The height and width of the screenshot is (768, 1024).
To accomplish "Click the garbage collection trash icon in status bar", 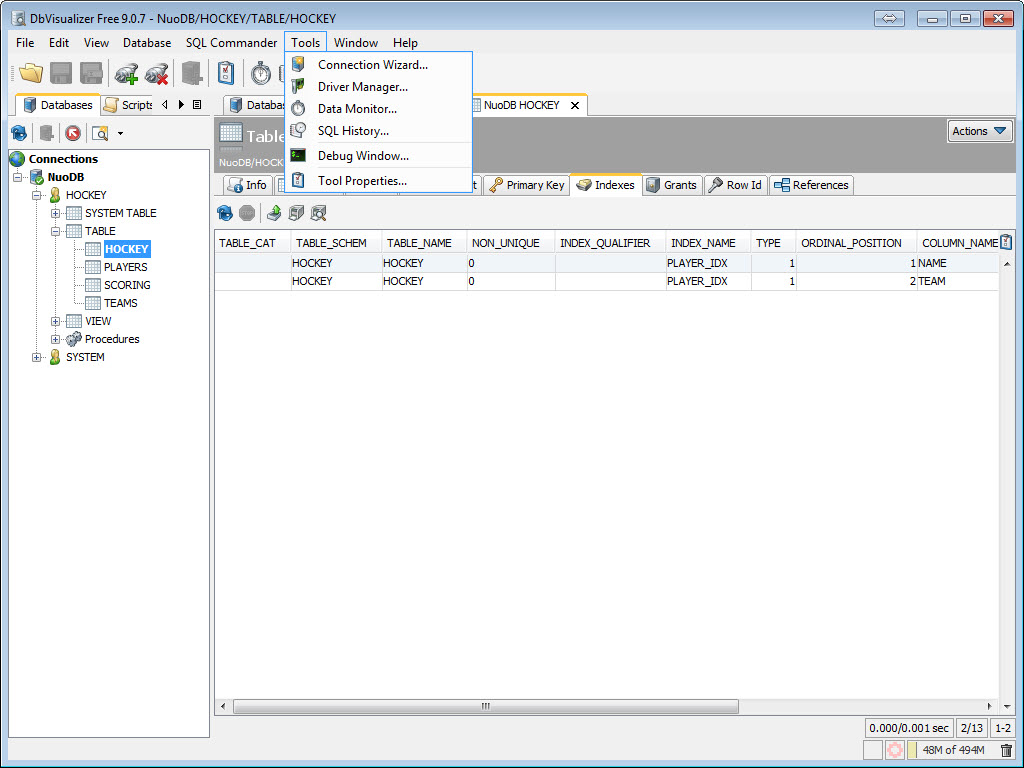I will tap(1006, 750).
